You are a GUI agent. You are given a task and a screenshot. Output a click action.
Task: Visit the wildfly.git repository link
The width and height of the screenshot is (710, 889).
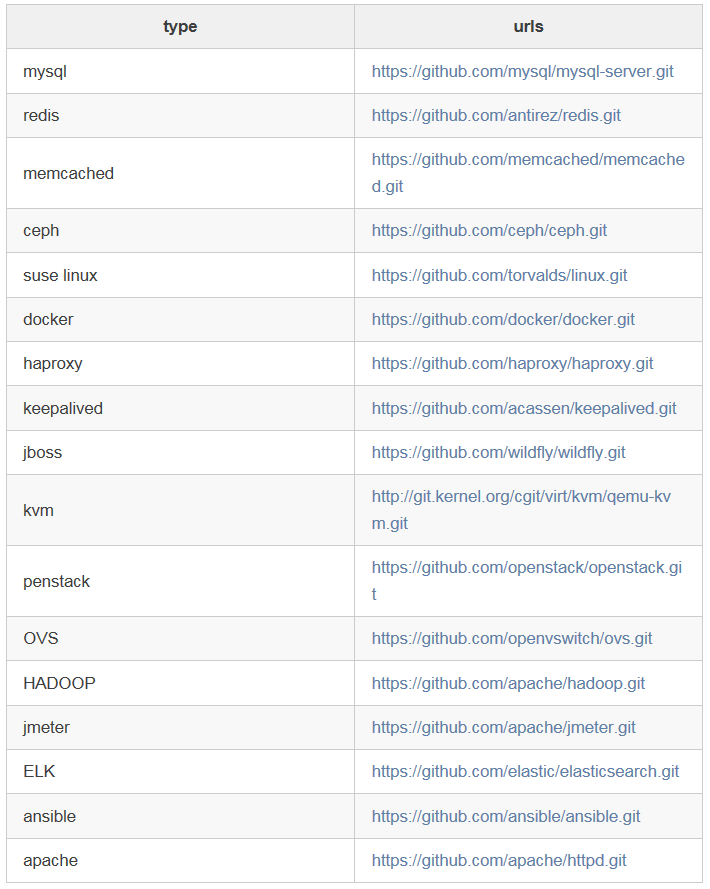point(498,452)
